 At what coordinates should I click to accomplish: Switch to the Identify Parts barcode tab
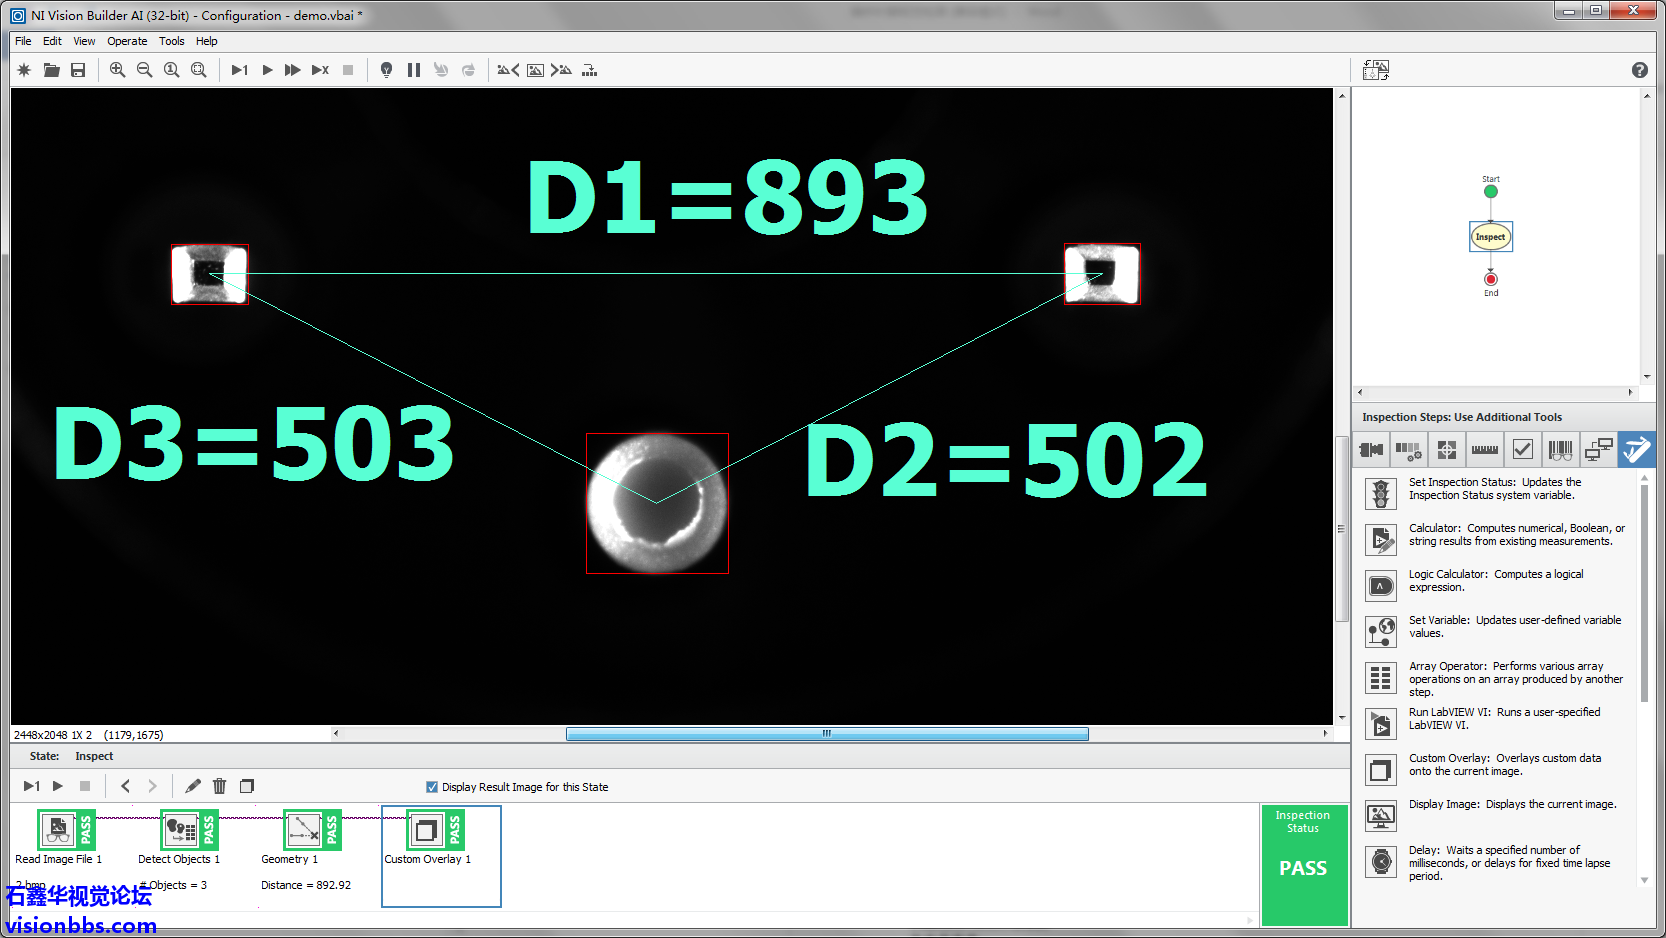click(x=1560, y=450)
